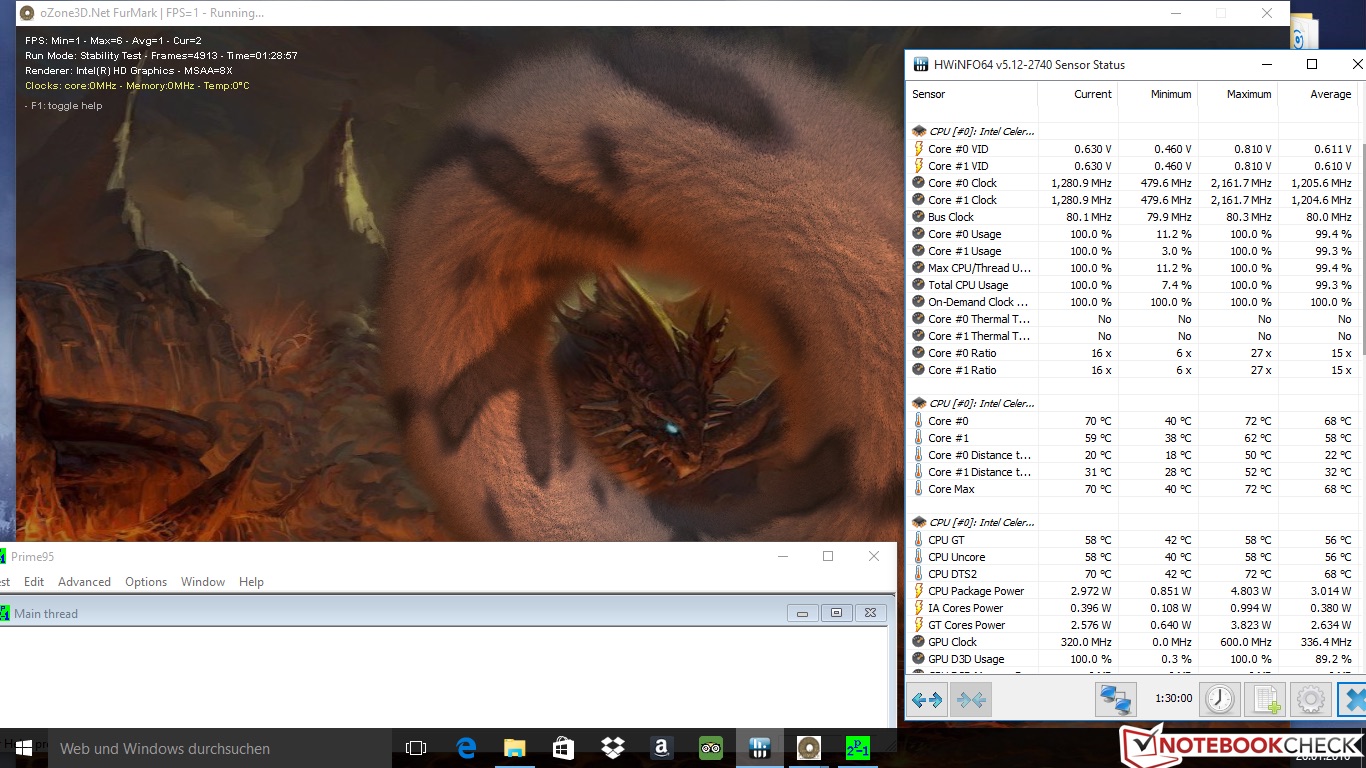This screenshot has width=1366, height=768.
Task: Launch TripAdvisor from the taskbar
Action: [x=710, y=747]
